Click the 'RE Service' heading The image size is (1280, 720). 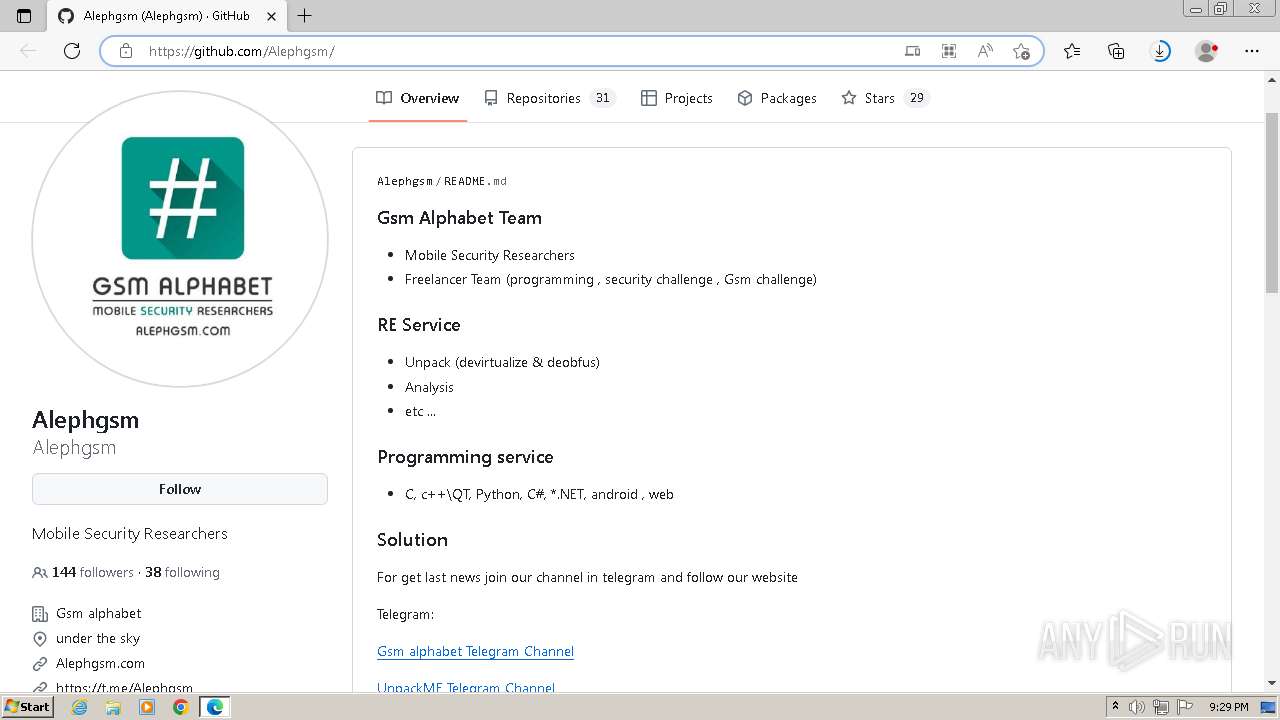[419, 325]
